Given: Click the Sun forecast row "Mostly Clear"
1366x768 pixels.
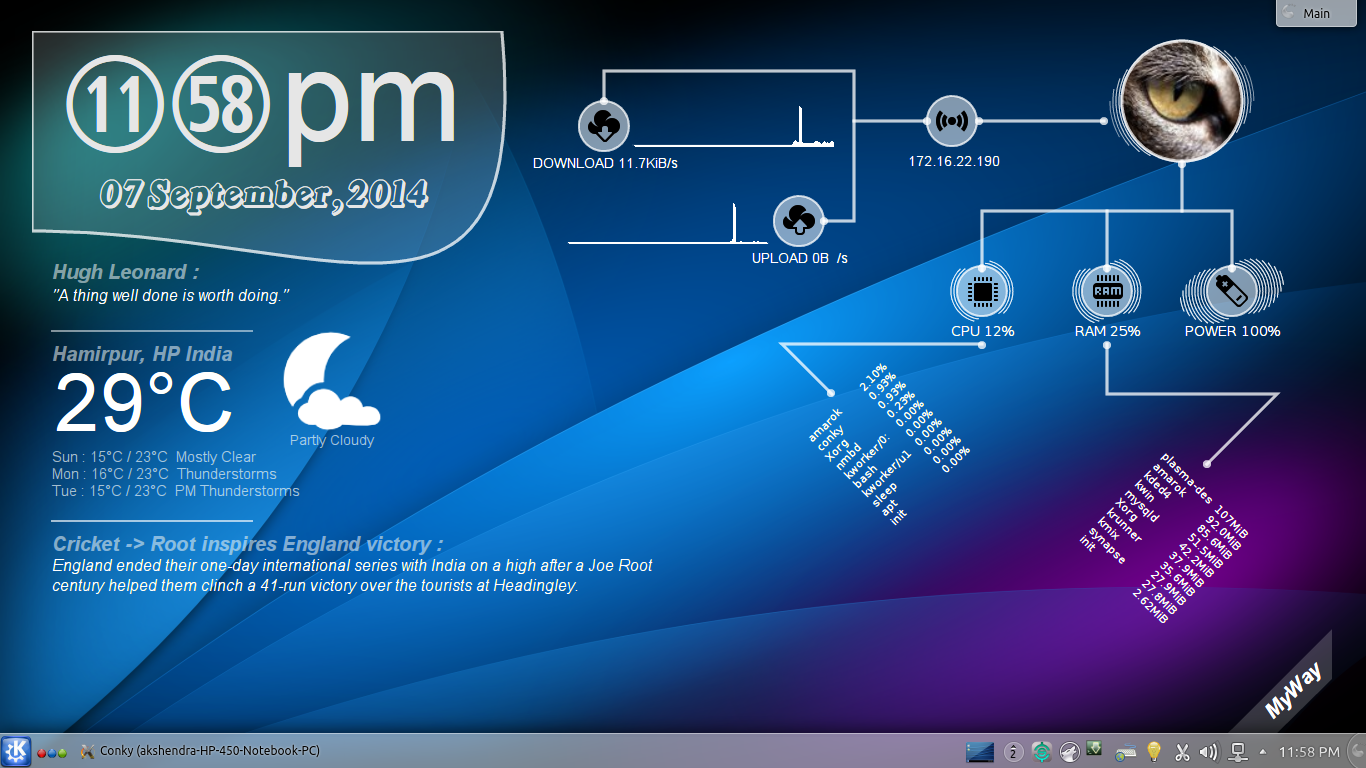Looking at the screenshot, I should (x=154, y=457).
